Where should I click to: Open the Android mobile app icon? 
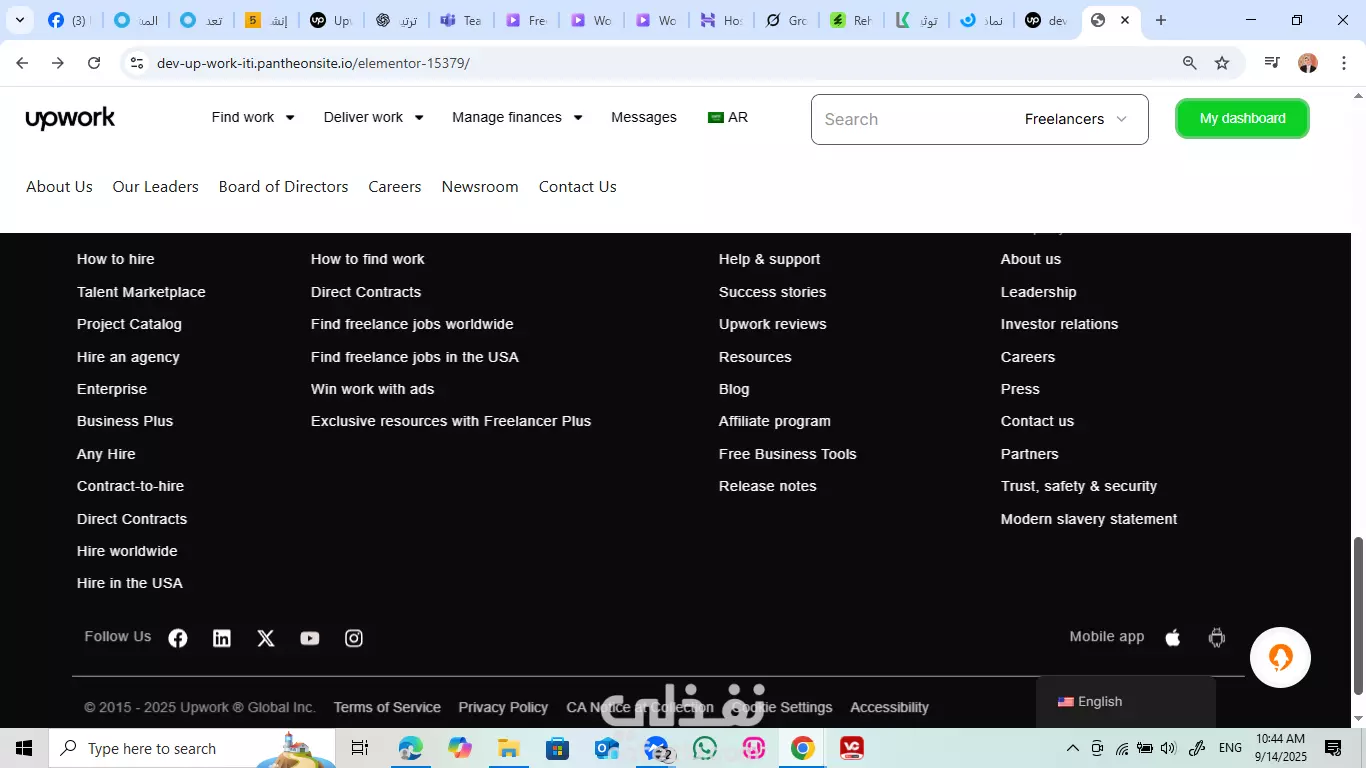click(1217, 637)
